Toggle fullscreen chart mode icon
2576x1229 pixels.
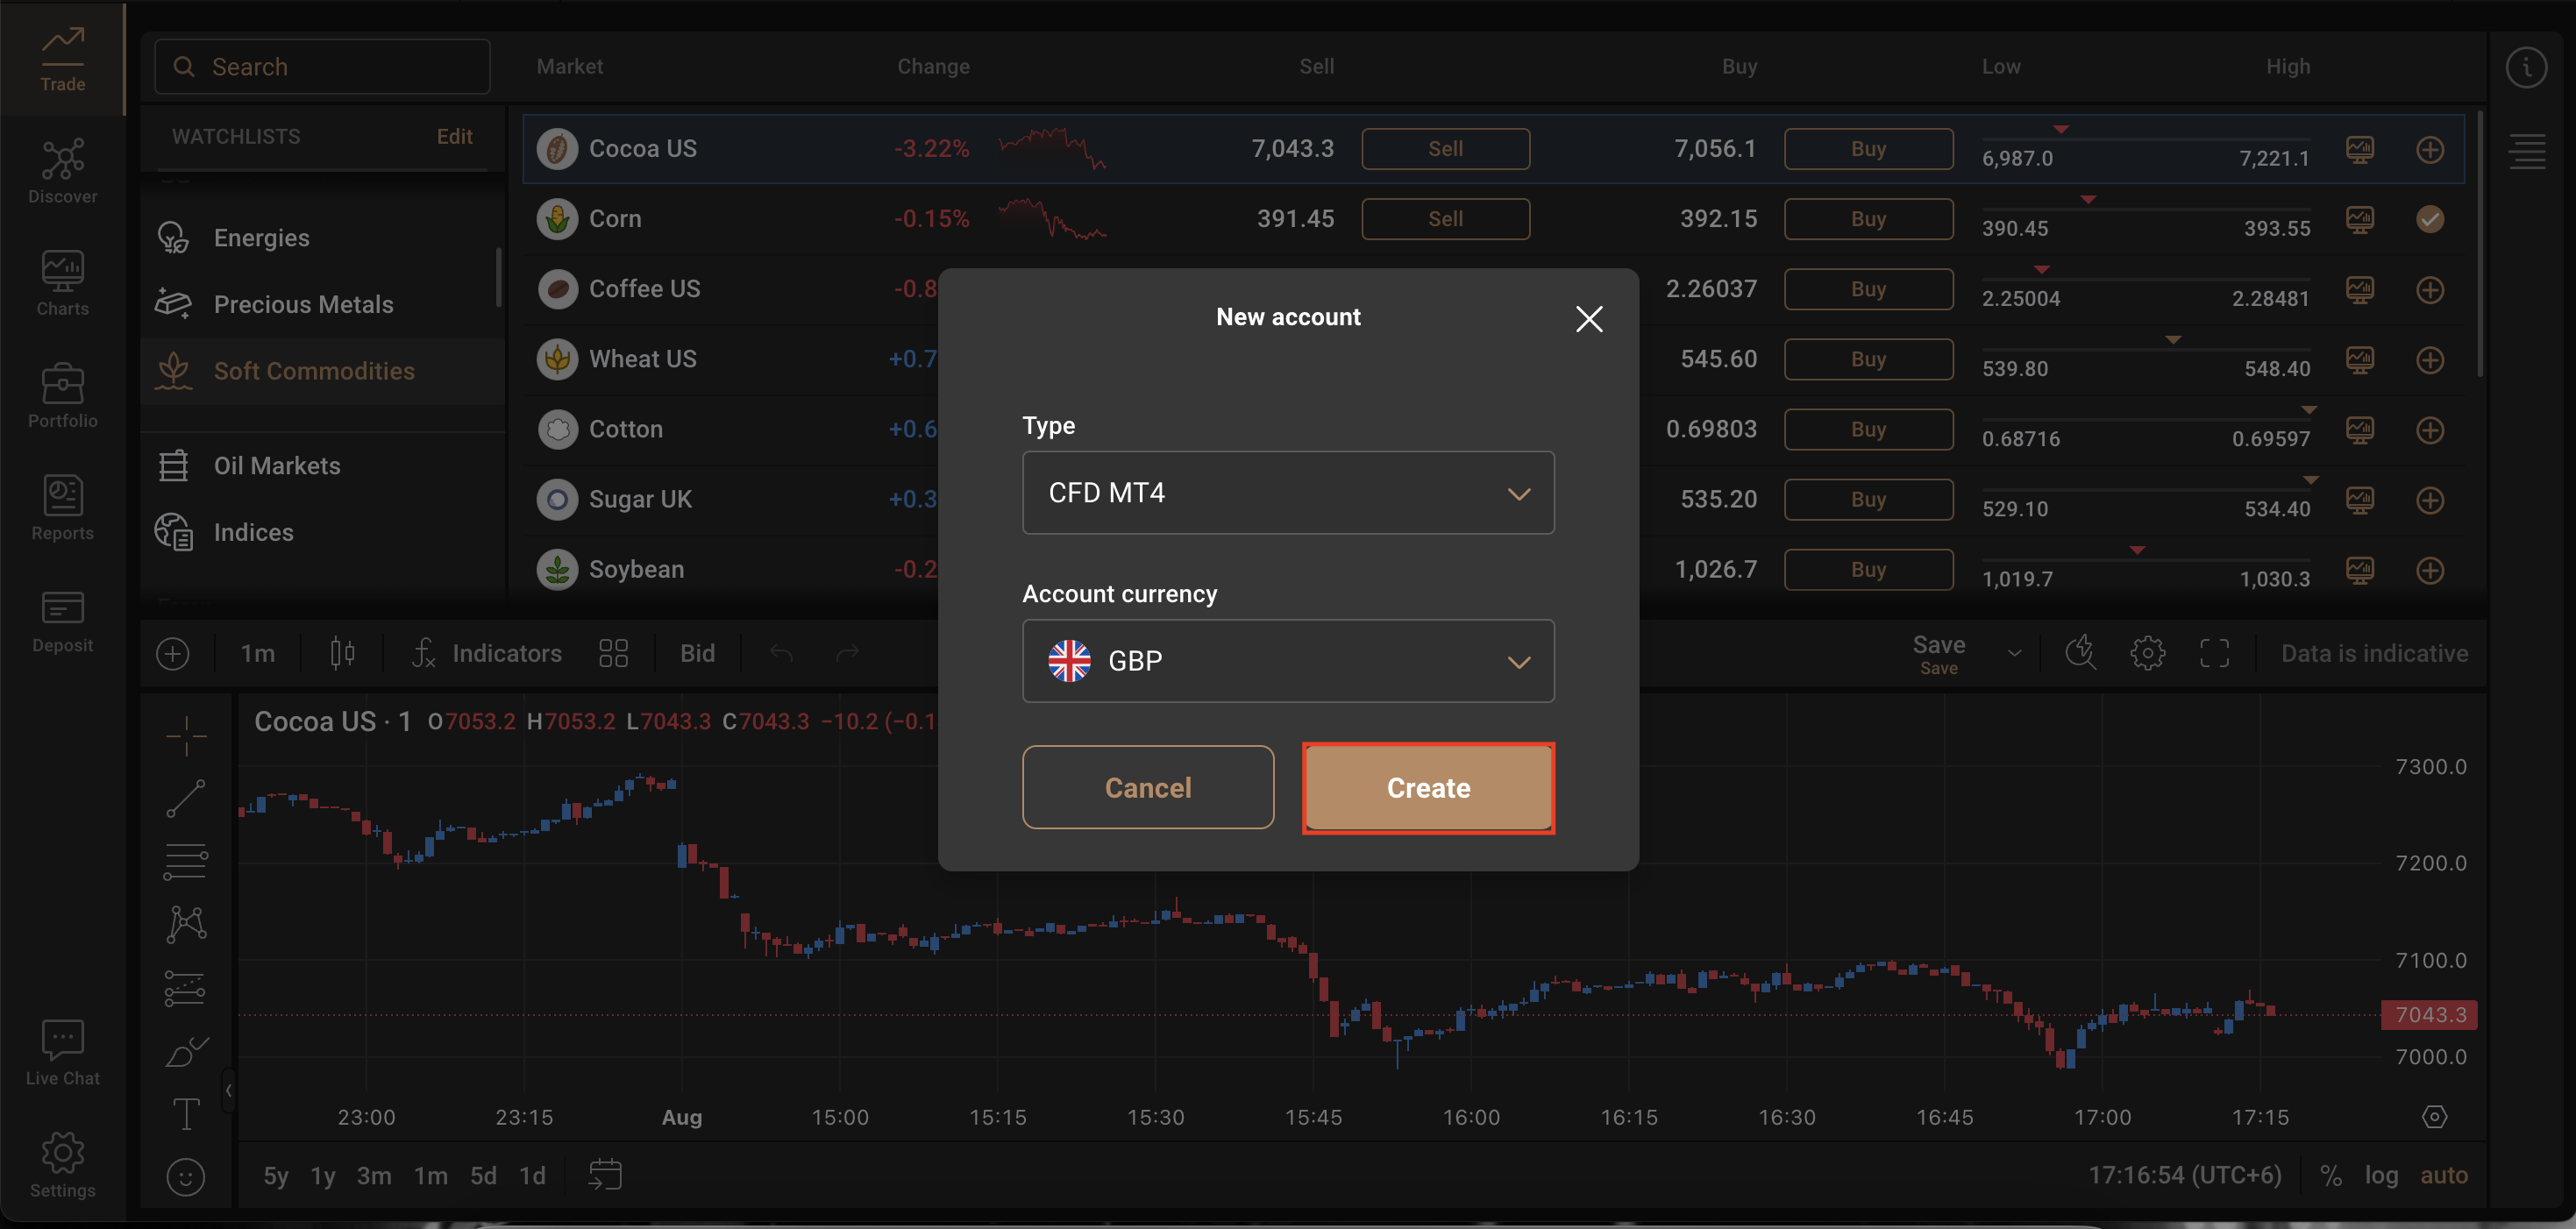click(2214, 653)
